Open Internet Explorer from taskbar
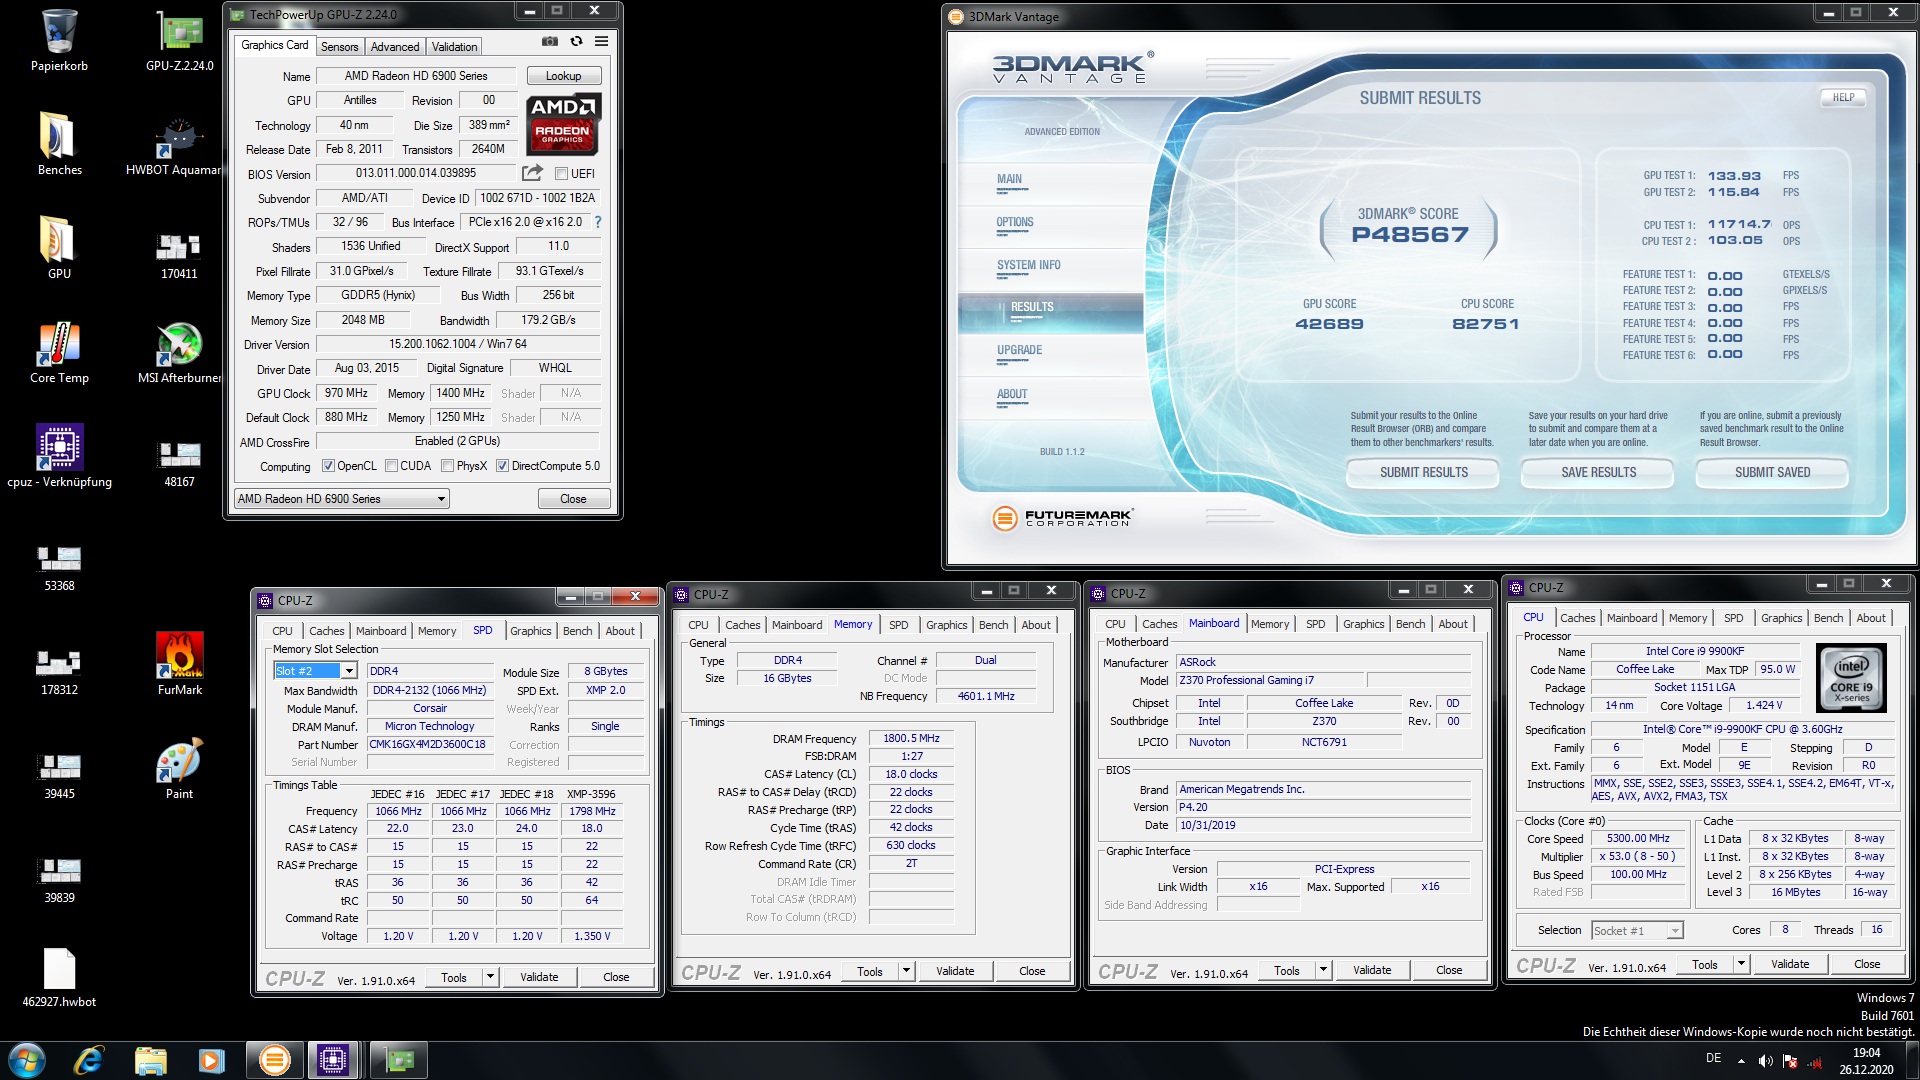The image size is (1920, 1080). coord(89,1059)
